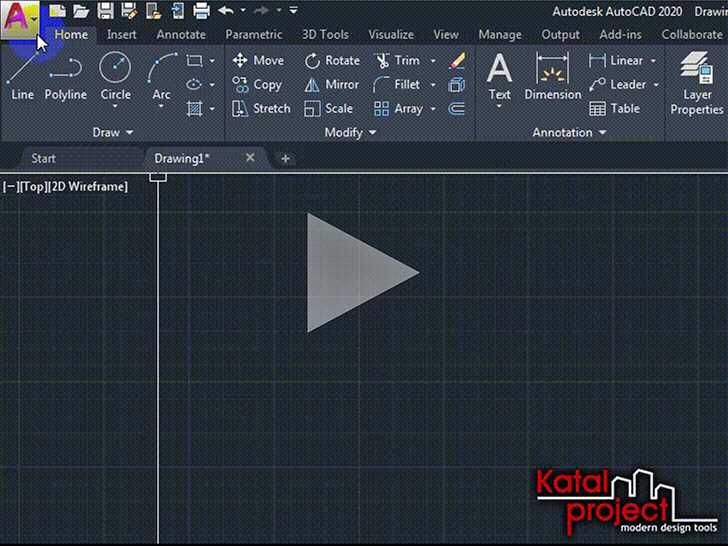This screenshot has height=546, width=728.
Task: Click the [Top] view control label
Action: coord(33,187)
